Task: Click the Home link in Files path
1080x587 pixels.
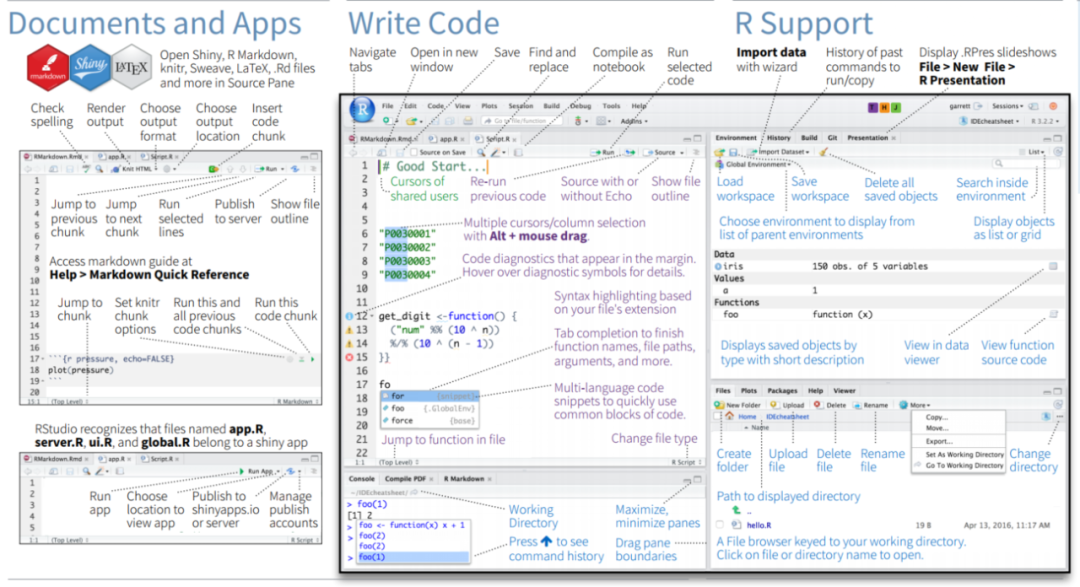Action: 747,417
